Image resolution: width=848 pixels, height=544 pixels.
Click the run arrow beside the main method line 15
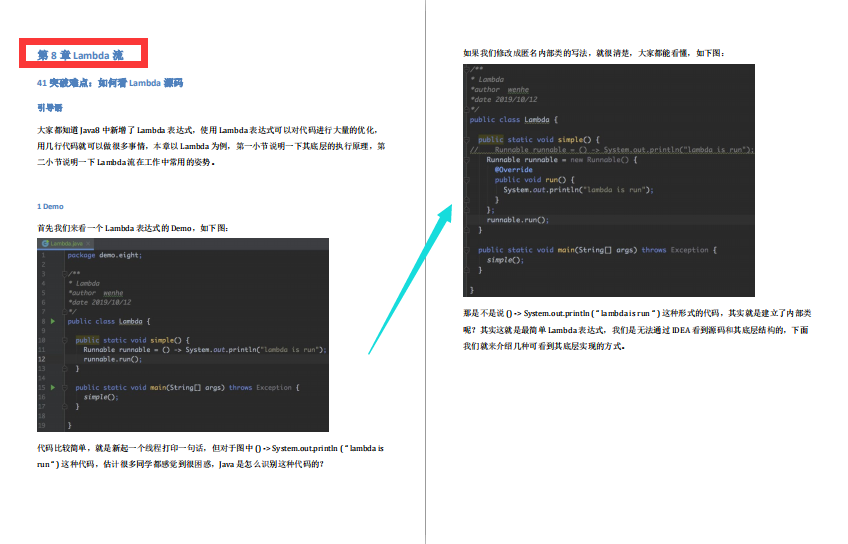pyautogui.click(x=53, y=387)
